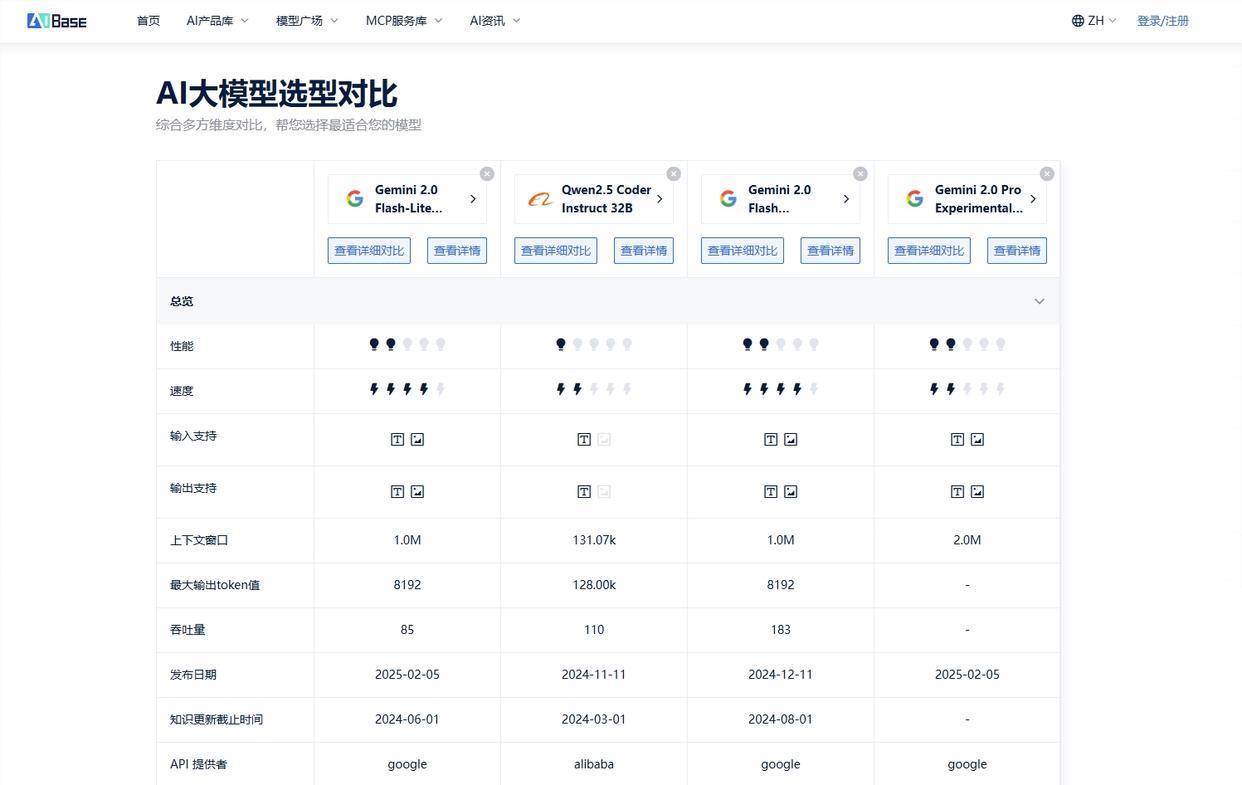Click API provider alibaba
This screenshot has height=785, width=1242.
click(x=594, y=764)
